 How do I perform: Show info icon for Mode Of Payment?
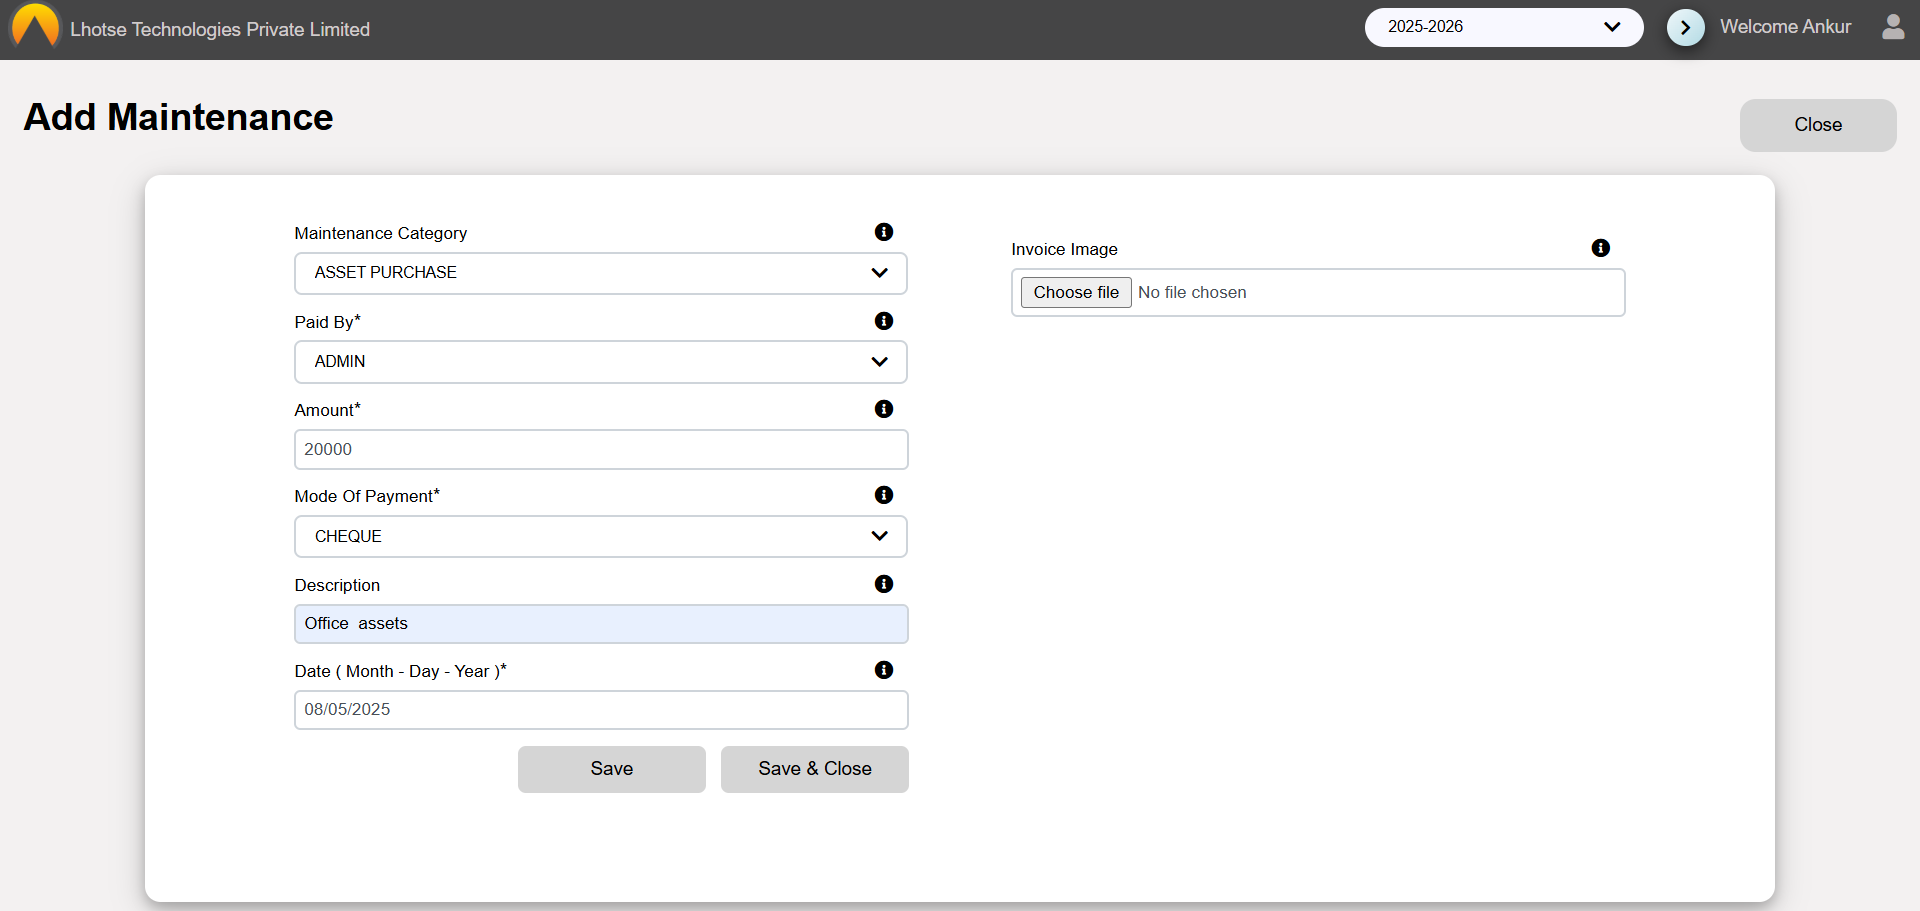pyautogui.click(x=884, y=495)
